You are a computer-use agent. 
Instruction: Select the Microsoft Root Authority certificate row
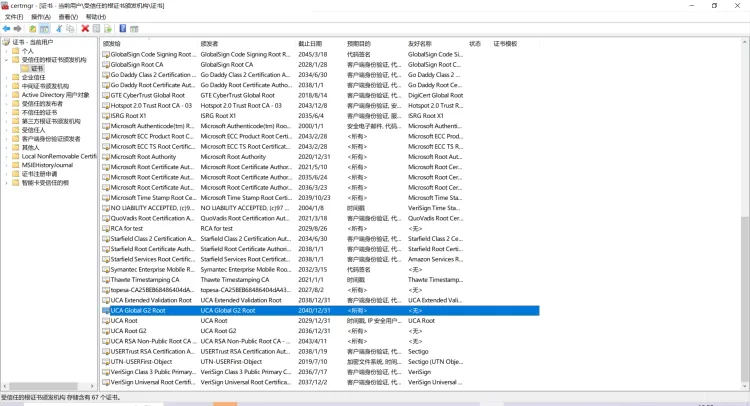[x=143, y=157]
